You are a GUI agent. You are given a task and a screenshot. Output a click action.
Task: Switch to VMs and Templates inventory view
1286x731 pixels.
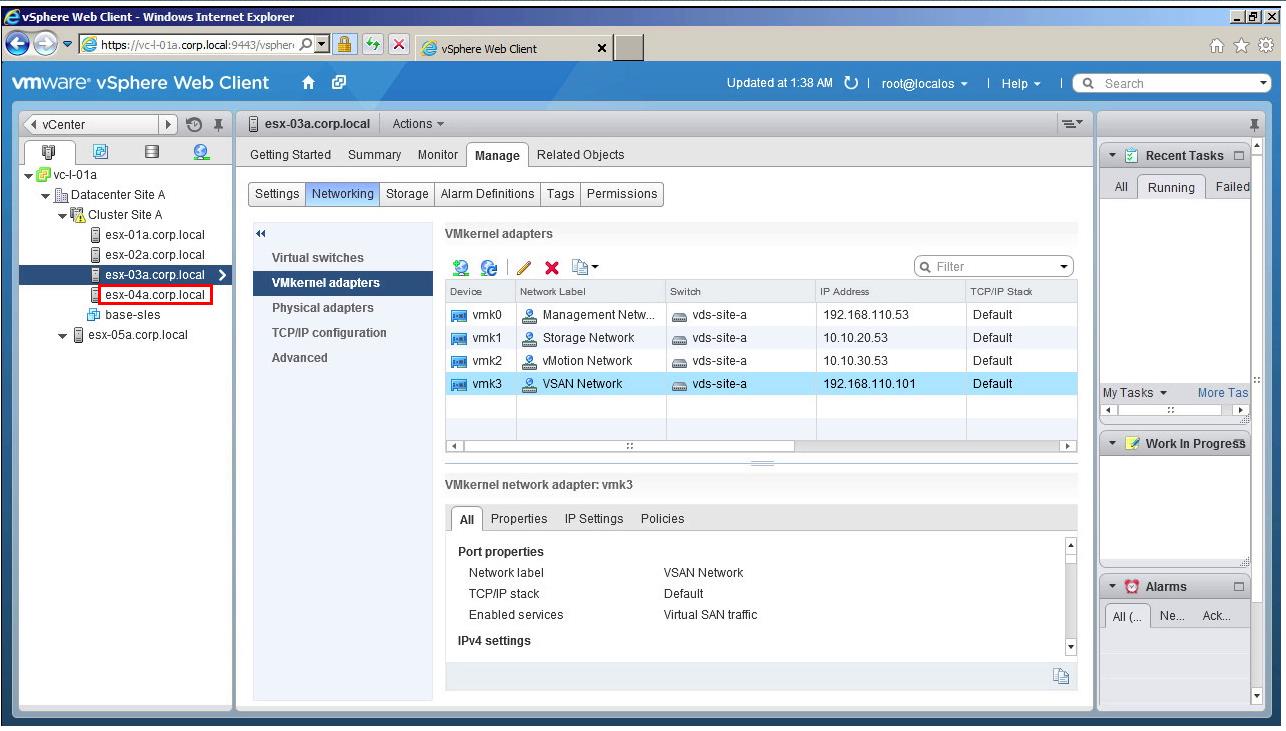click(101, 152)
